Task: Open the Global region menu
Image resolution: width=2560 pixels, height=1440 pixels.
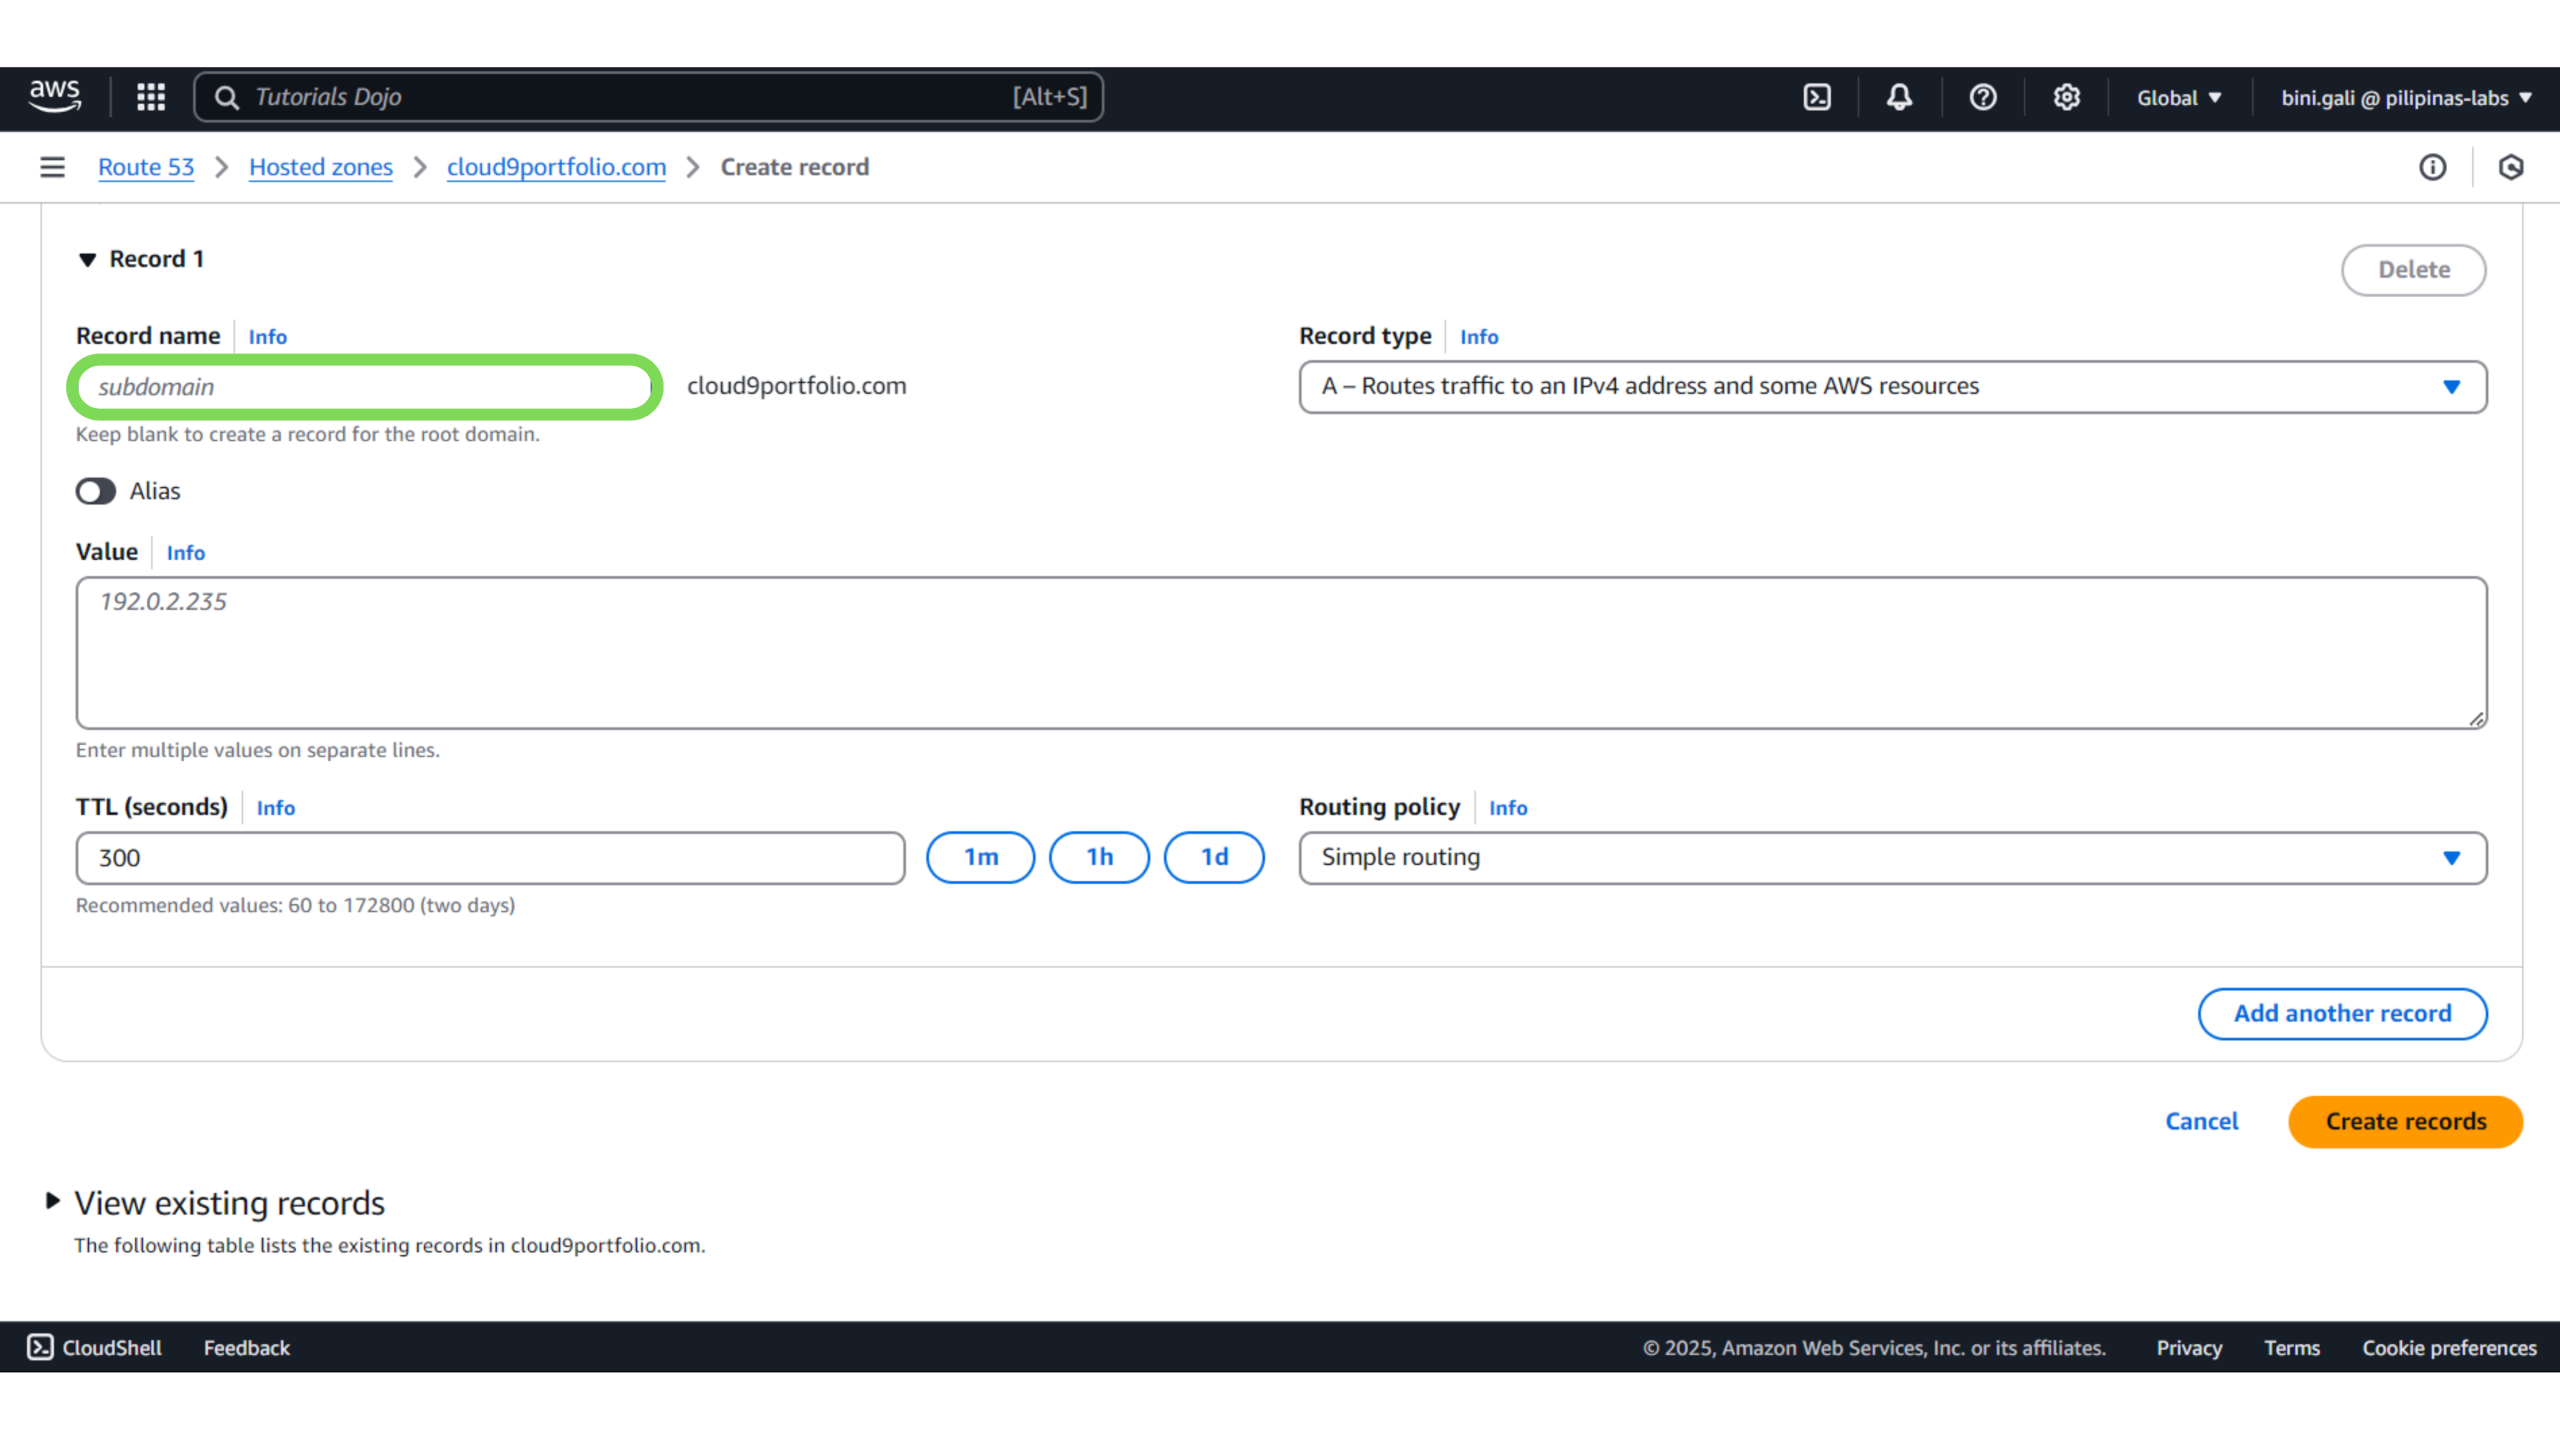Action: (2178, 98)
